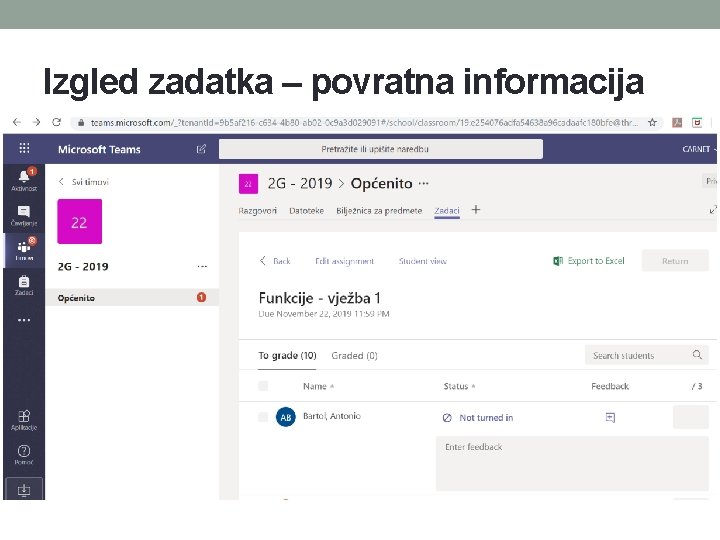
Task: Open Zadaci assignments in the sidebar
Action: click(x=24, y=285)
